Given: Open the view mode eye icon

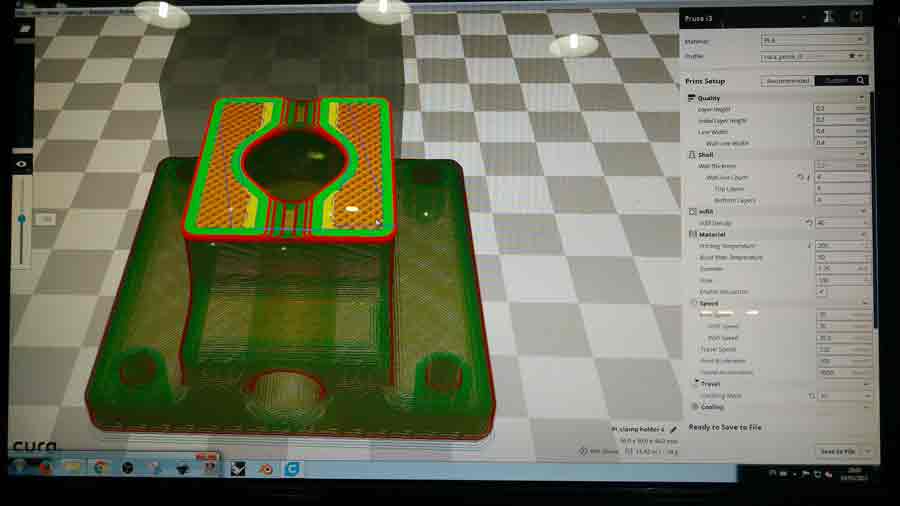Looking at the screenshot, I should tap(22, 163).
